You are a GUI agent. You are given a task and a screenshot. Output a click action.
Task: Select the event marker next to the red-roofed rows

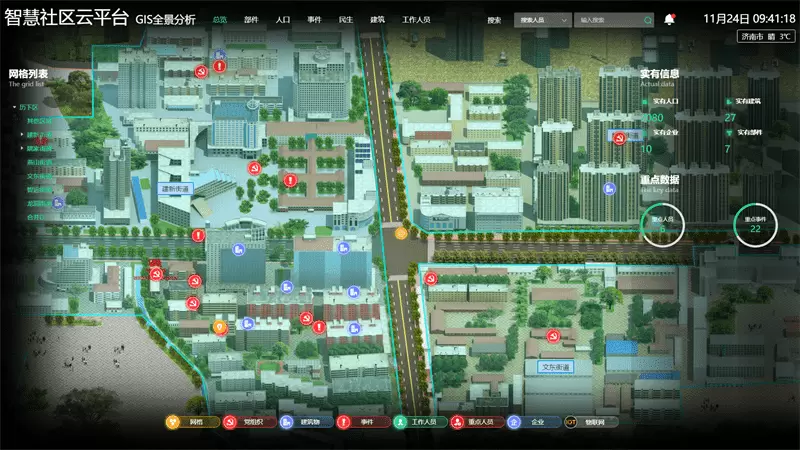pyautogui.click(x=319, y=327)
